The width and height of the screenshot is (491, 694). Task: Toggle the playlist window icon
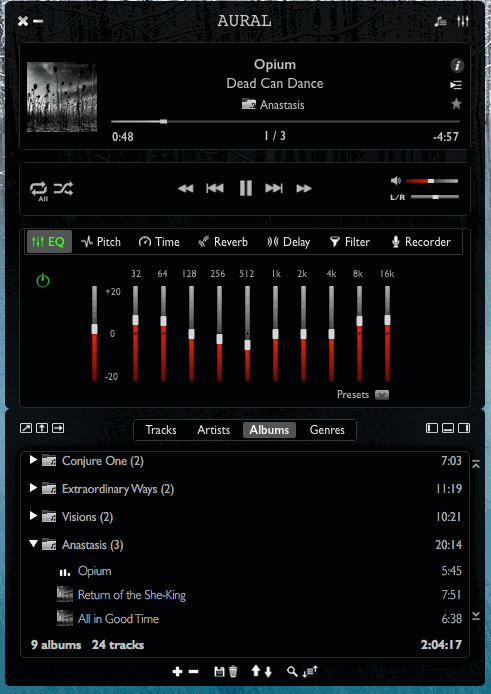440,21
